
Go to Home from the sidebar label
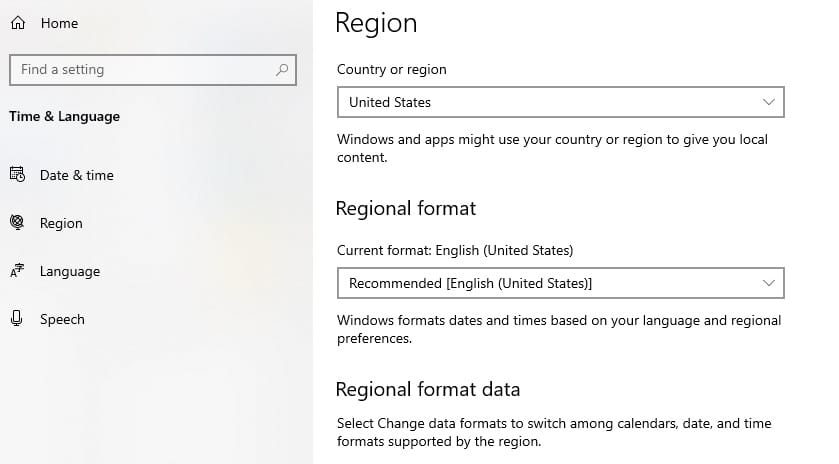pyautogui.click(x=59, y=23)
